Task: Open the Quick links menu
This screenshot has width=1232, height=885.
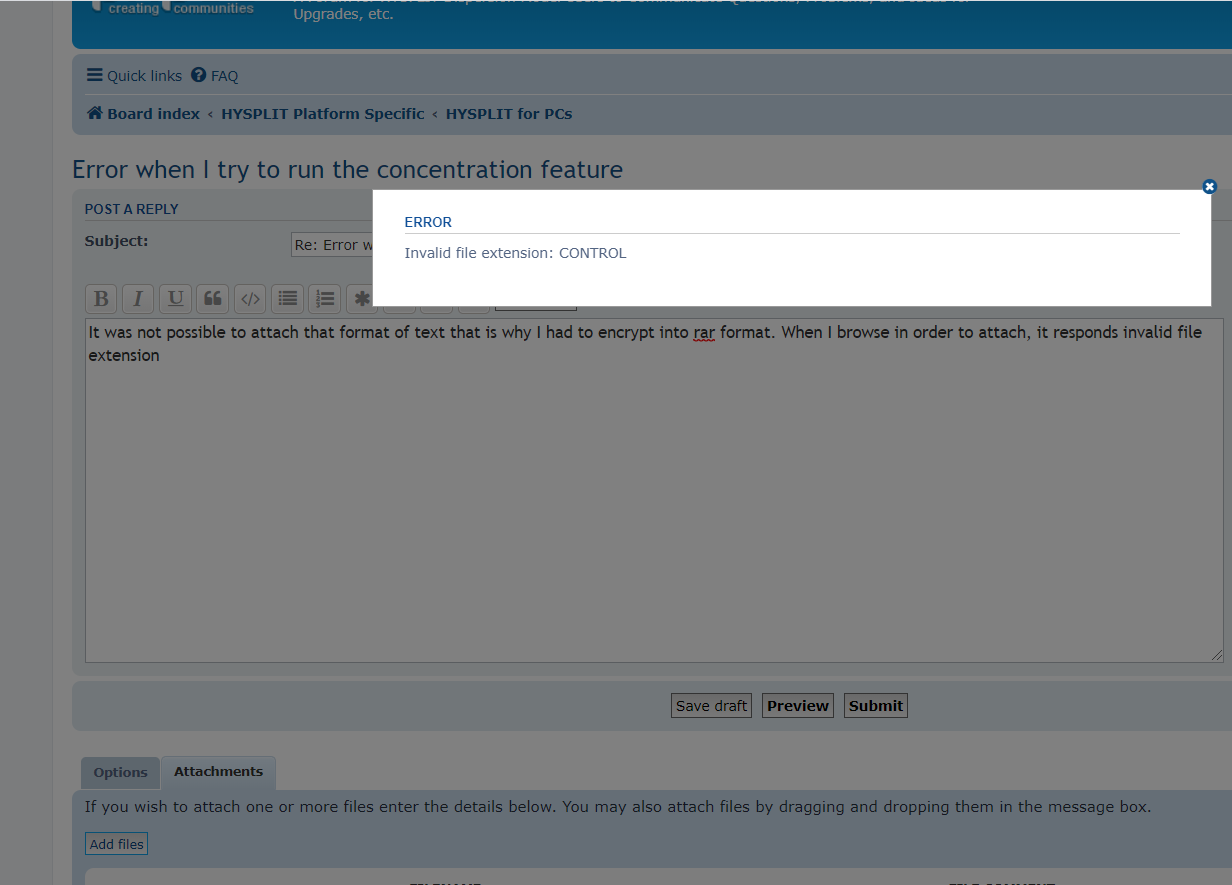Action: click(134, 76)
